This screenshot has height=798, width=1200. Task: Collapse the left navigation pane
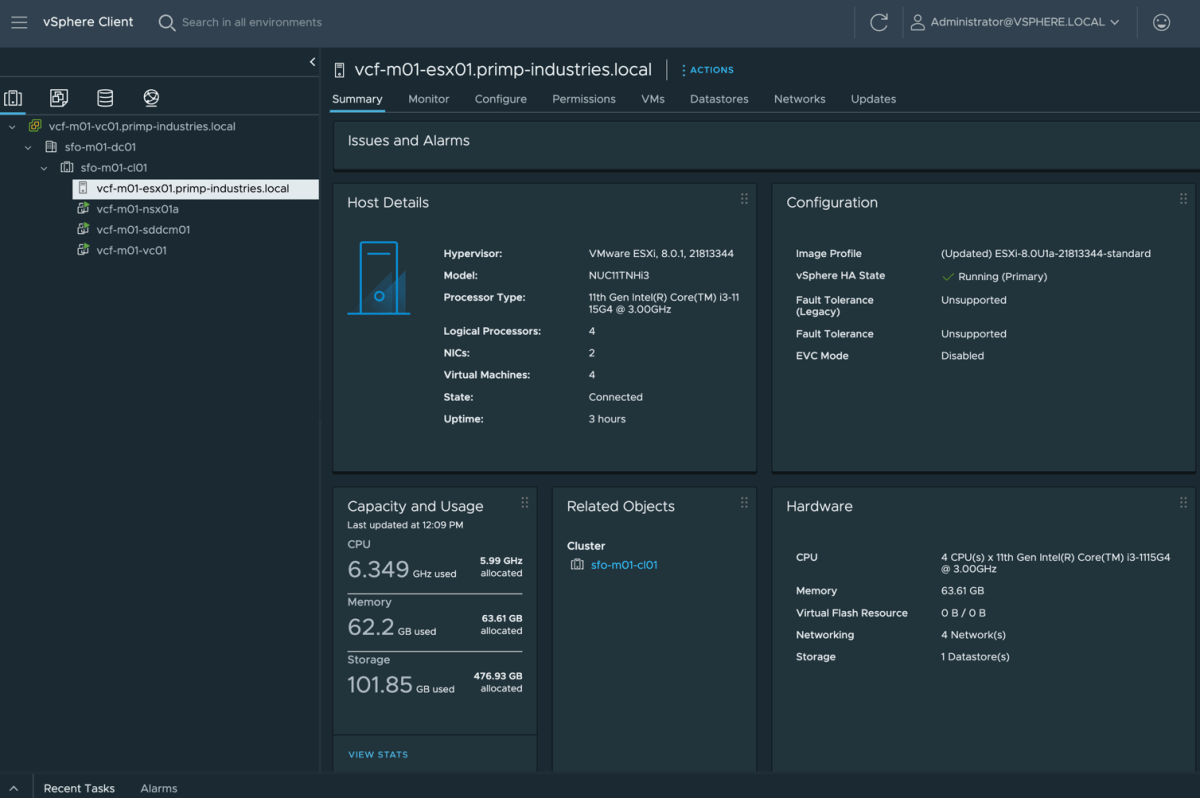[312, 62]
